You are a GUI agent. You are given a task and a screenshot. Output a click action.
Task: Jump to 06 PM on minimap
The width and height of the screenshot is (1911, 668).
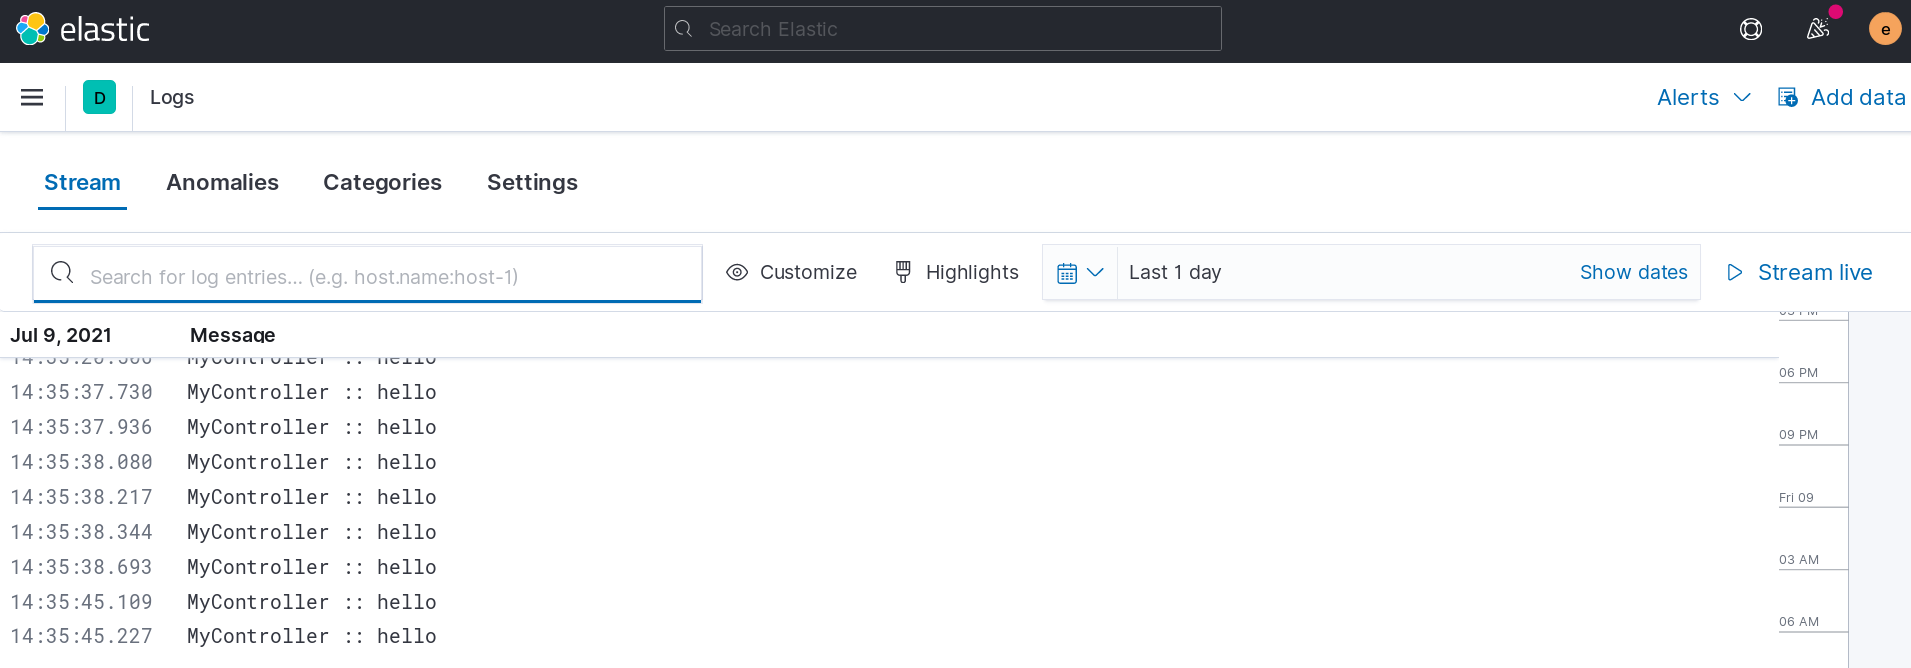tap(1798, 373)
